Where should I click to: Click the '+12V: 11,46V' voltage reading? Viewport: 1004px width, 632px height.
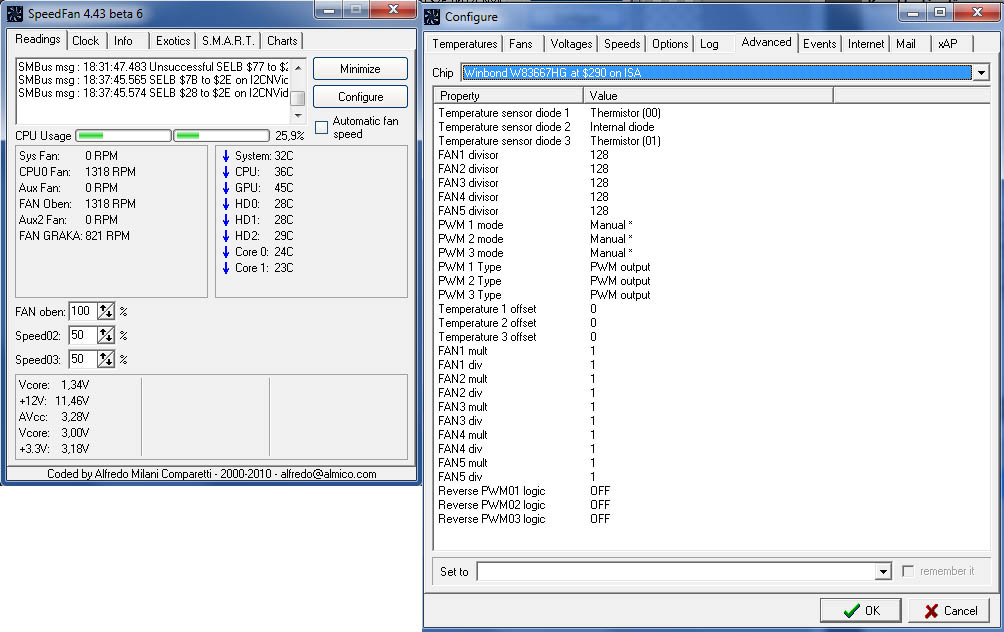[x=54, y=401]
